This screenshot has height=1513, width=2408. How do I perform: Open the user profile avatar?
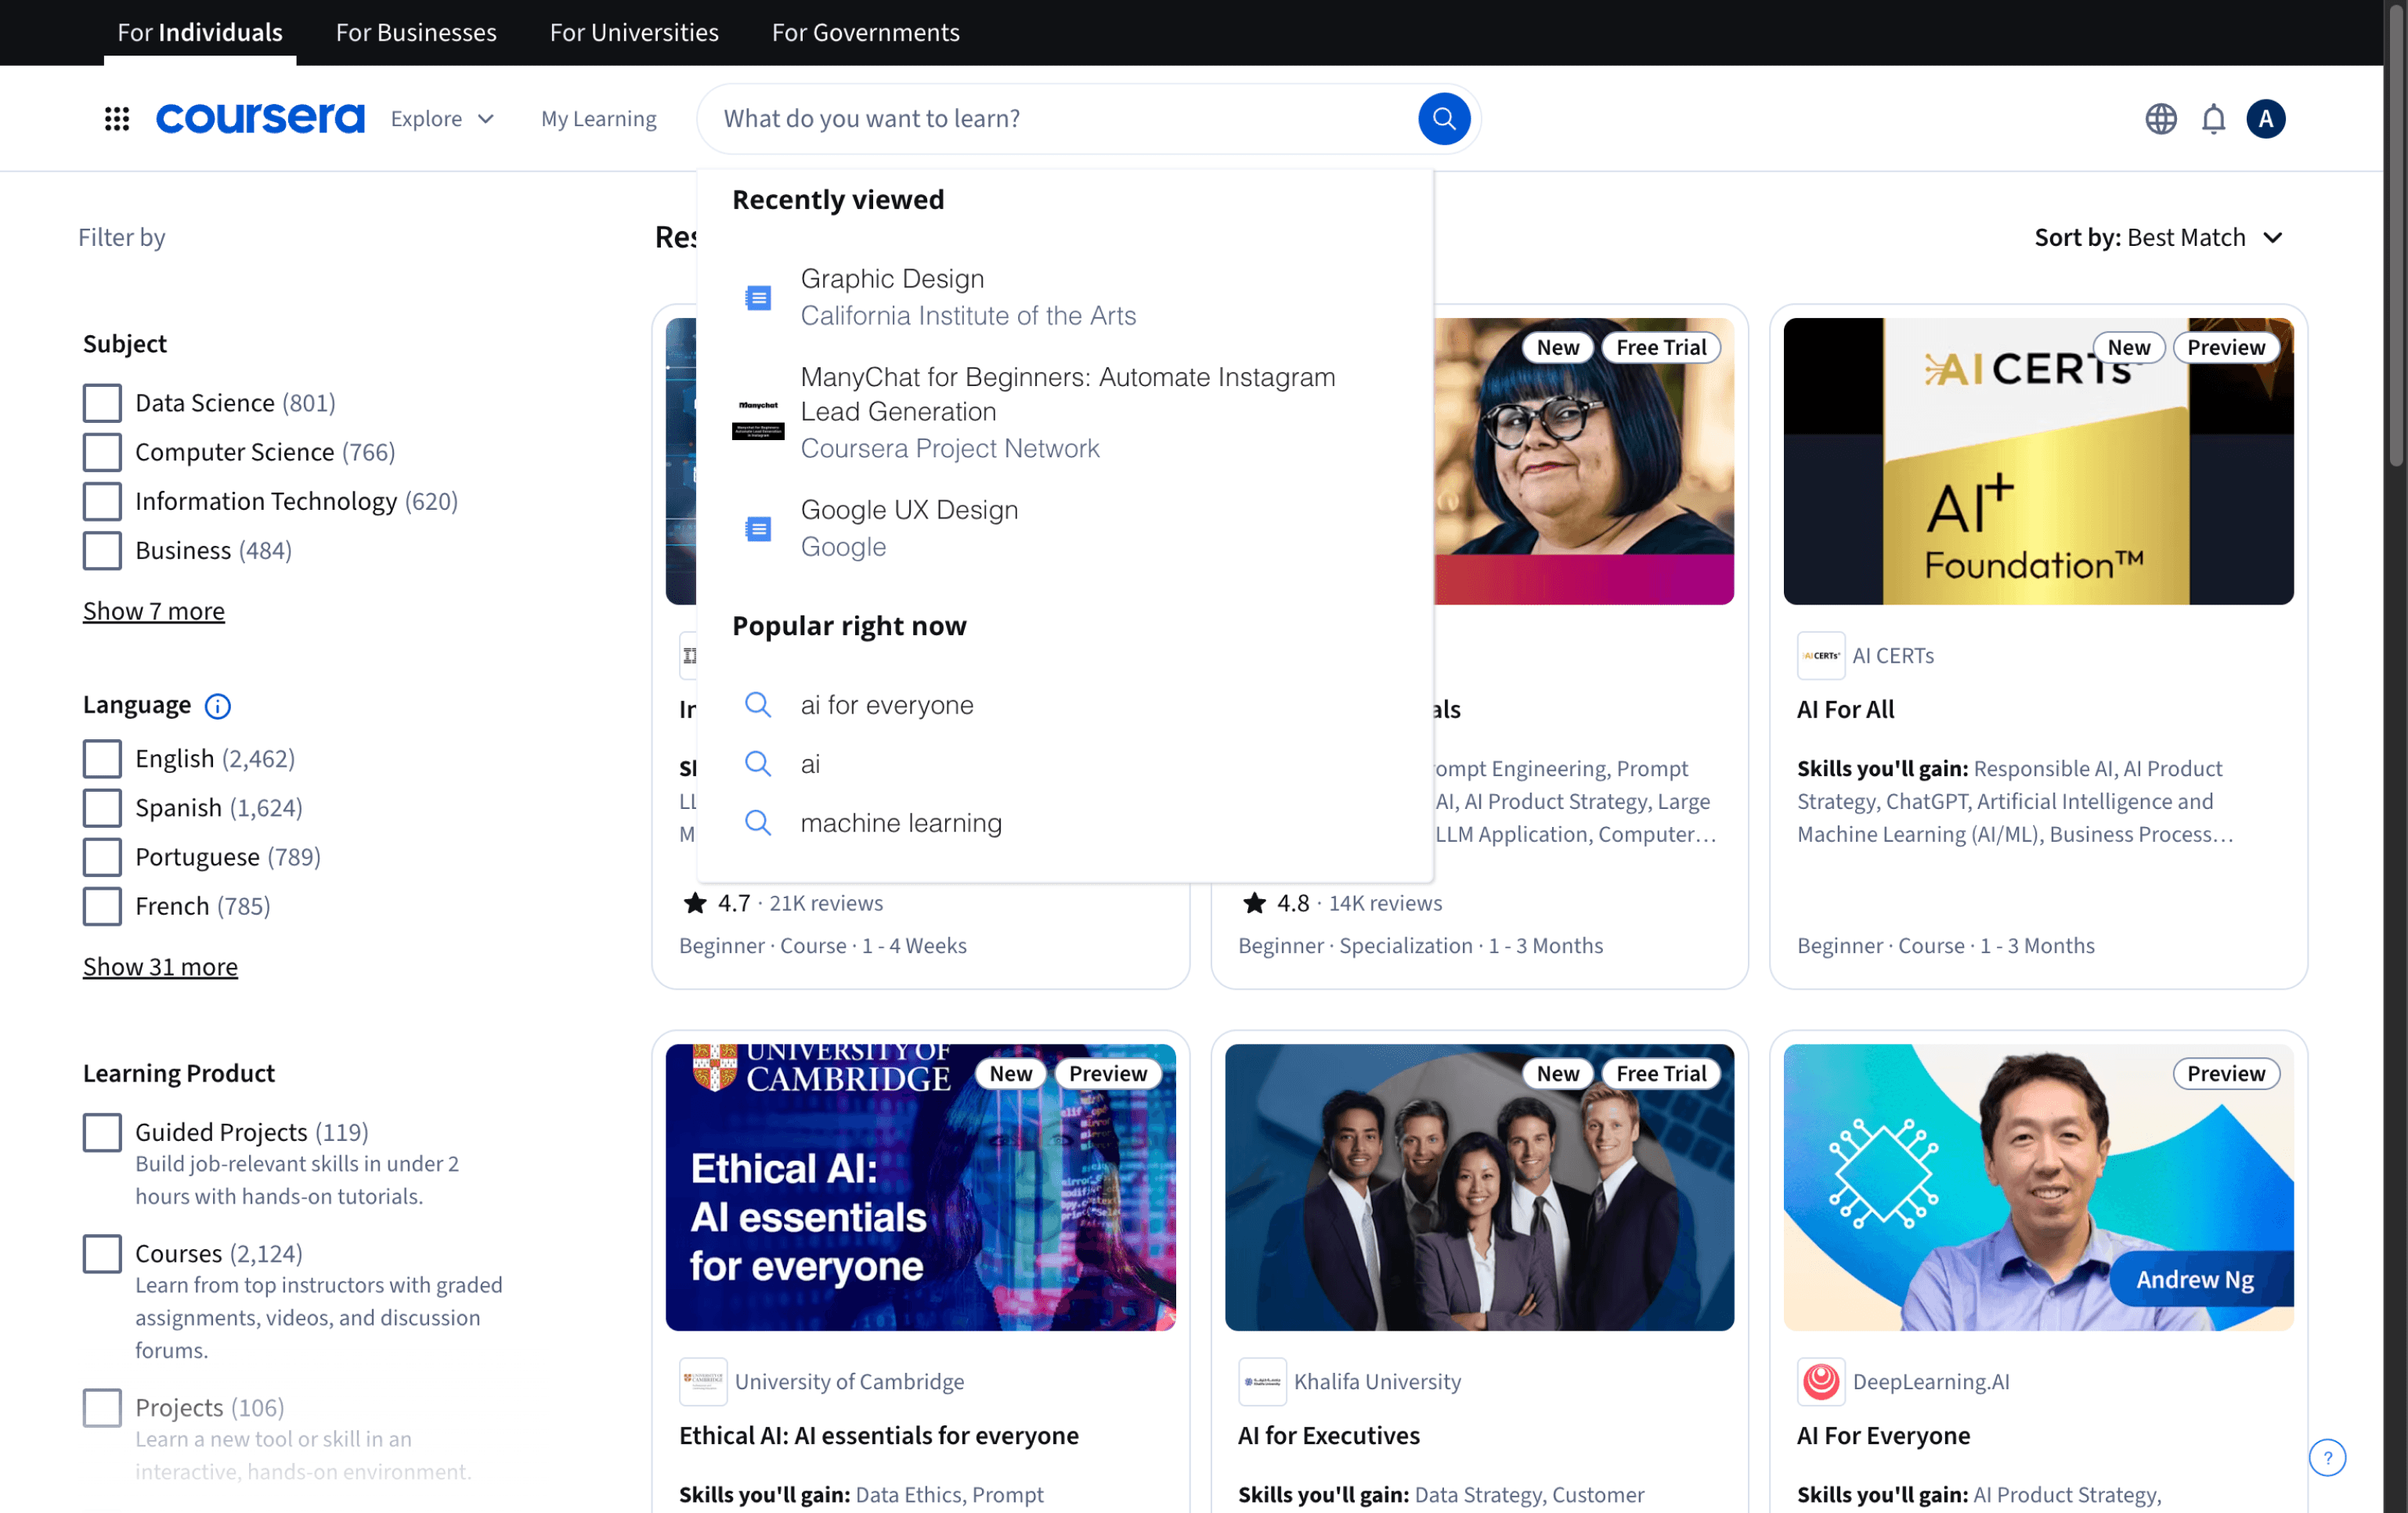2265,118
